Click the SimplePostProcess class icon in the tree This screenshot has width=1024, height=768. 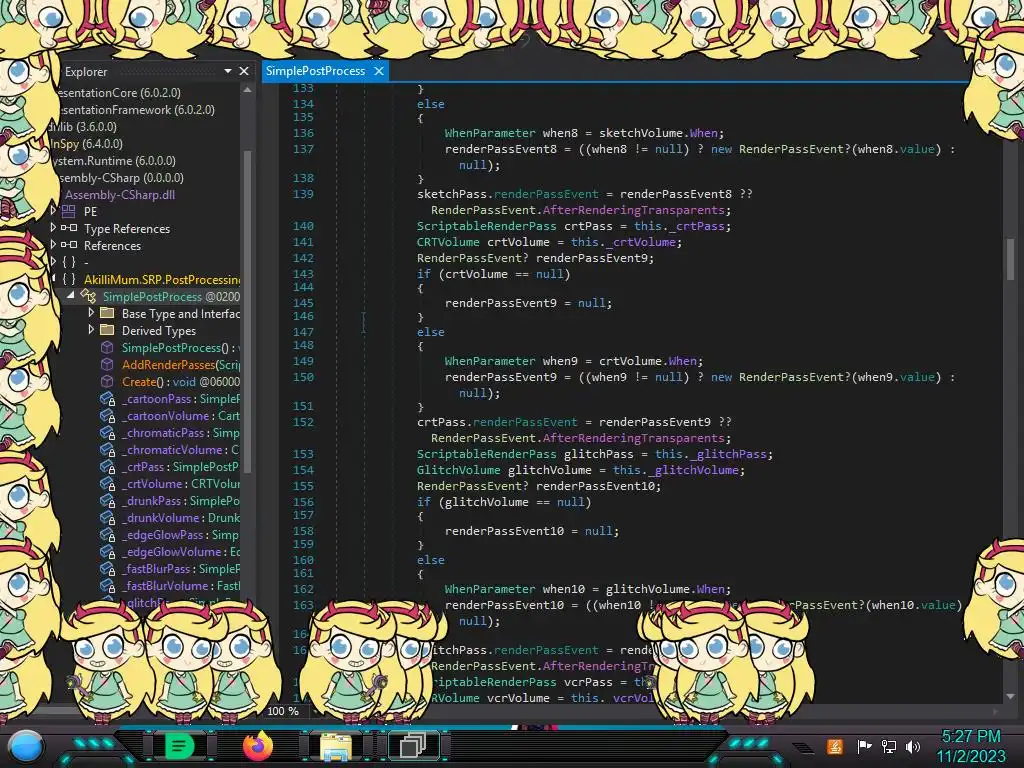coord(89,296)
